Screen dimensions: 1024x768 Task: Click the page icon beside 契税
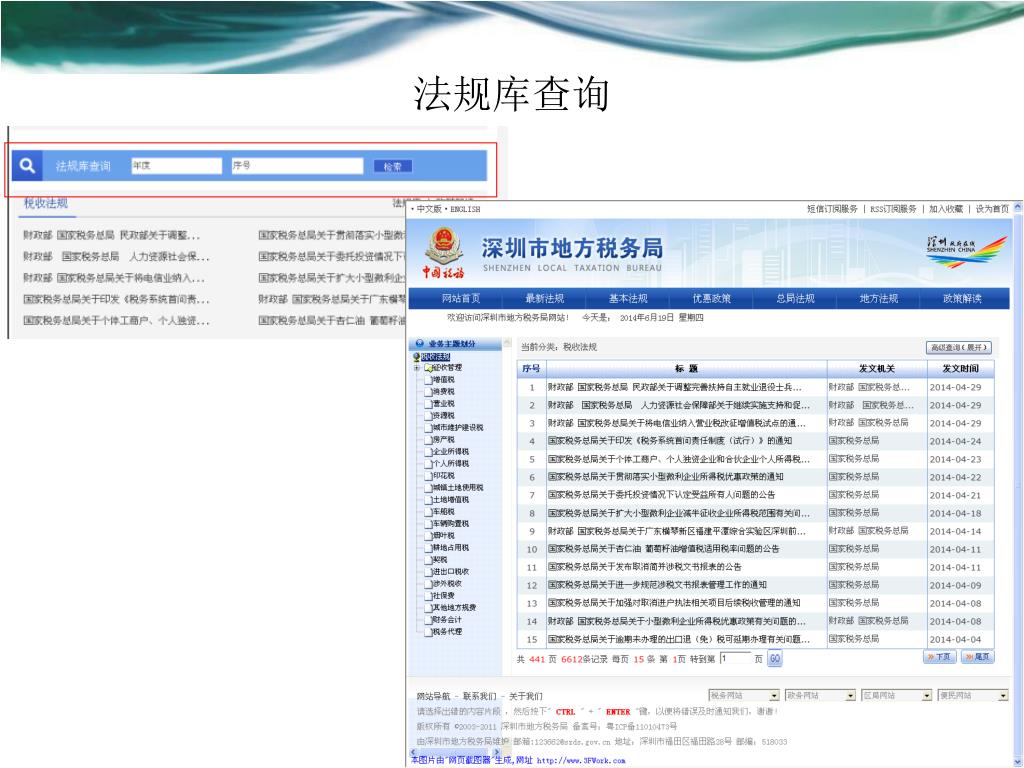tap(428, 560)
